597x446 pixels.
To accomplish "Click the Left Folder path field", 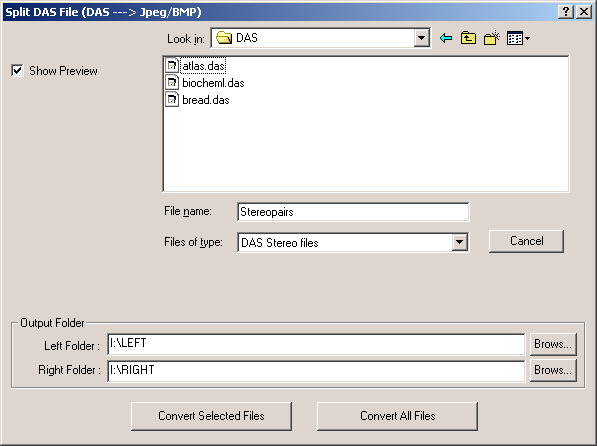I will coord(316,344).
